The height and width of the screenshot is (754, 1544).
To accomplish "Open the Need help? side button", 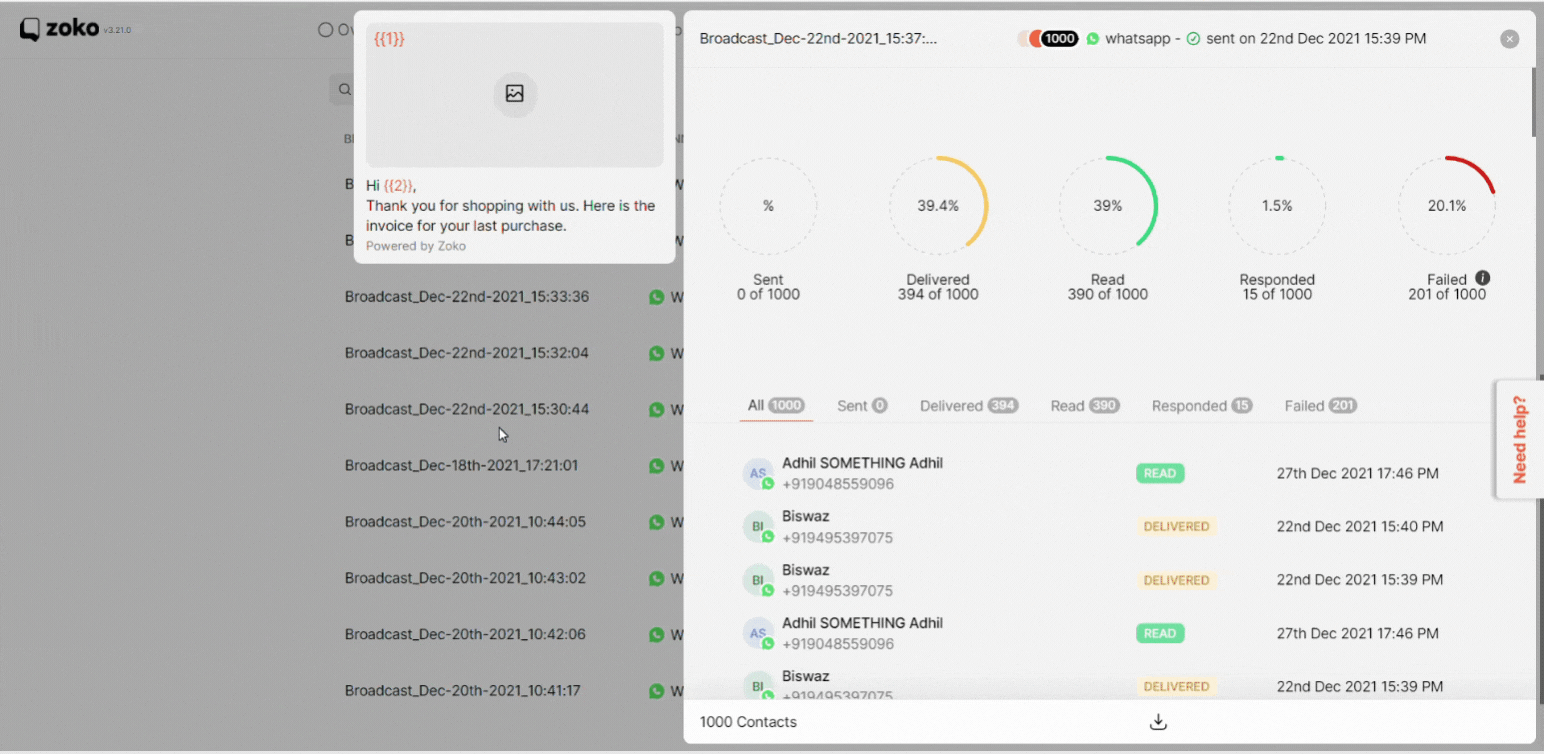I will pyautogui.click(x=1519, y=439).
